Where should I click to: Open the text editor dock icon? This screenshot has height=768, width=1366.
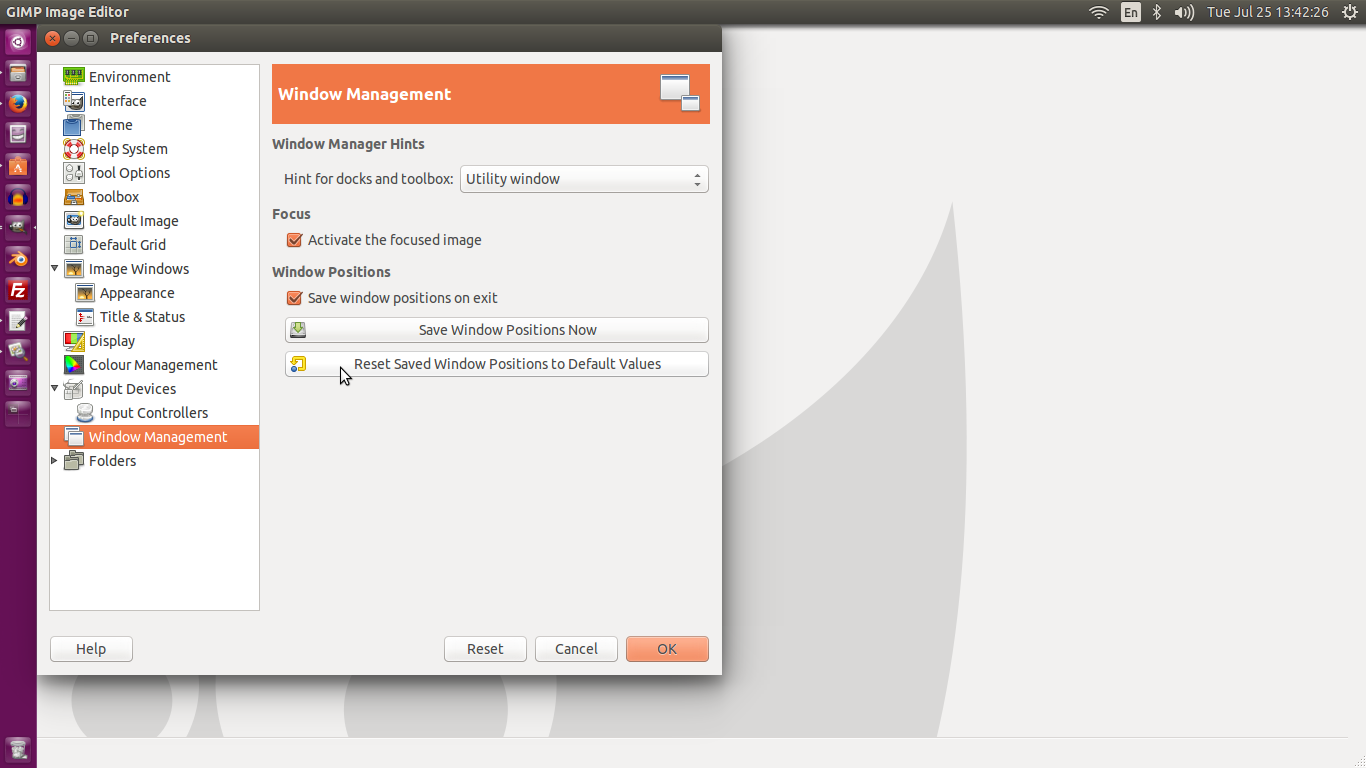(x=18, y=321)
